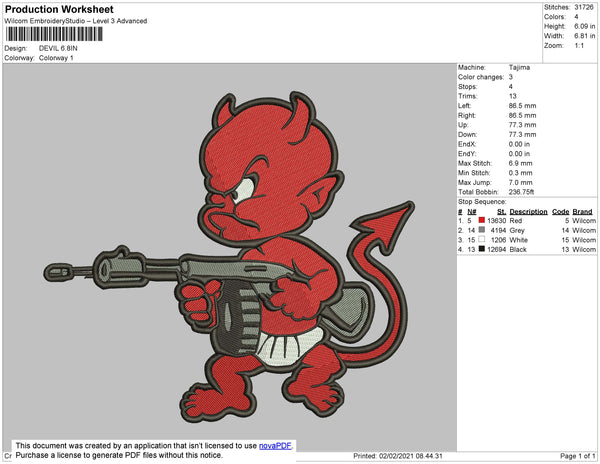Viewport: 600px width, 464px height.
Task: Click the 'Stop Sequence:' label
Action: coord(482,202)
